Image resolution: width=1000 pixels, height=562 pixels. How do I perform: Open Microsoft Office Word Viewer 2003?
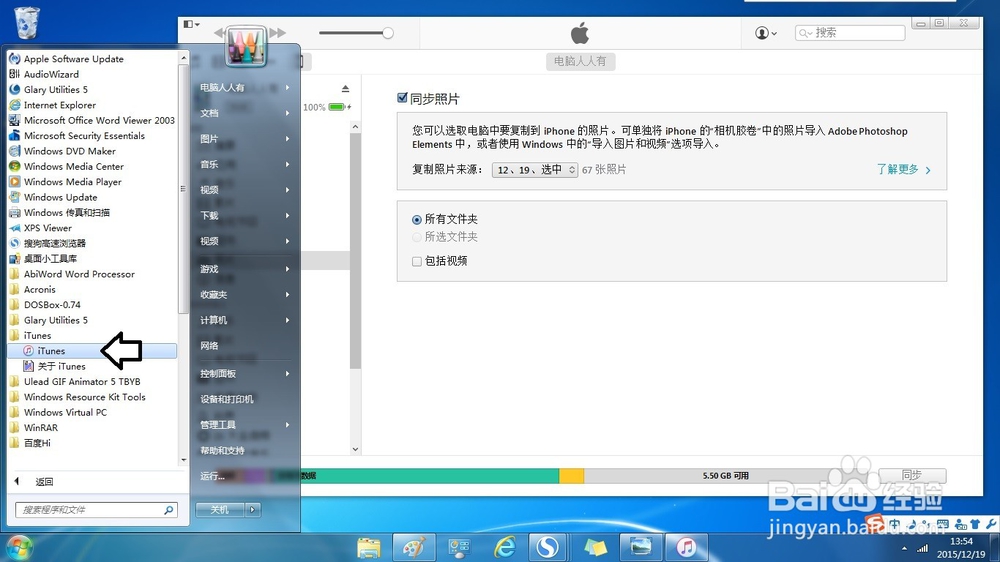pyautogui.click(x=92, y=120)
